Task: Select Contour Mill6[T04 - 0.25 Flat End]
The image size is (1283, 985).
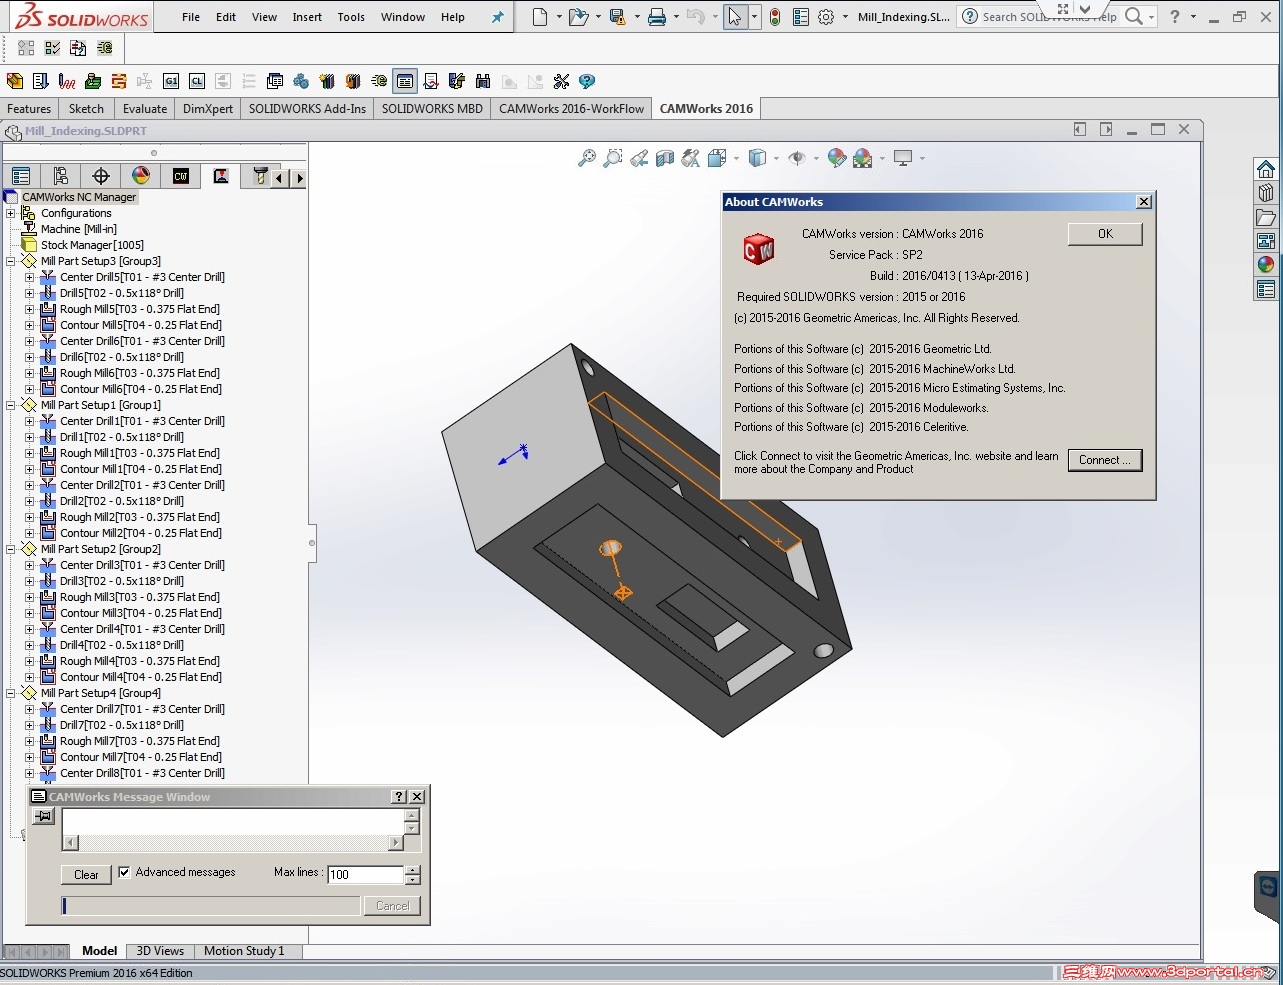Action: [x=141, y=389]
